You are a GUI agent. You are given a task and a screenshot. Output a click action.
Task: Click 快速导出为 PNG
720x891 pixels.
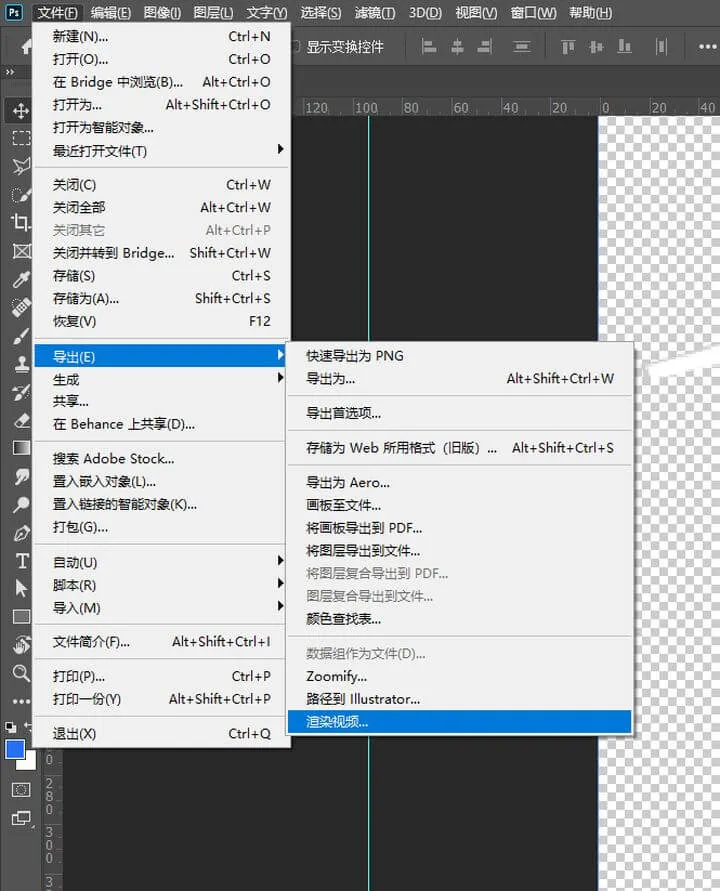point(355,356)
